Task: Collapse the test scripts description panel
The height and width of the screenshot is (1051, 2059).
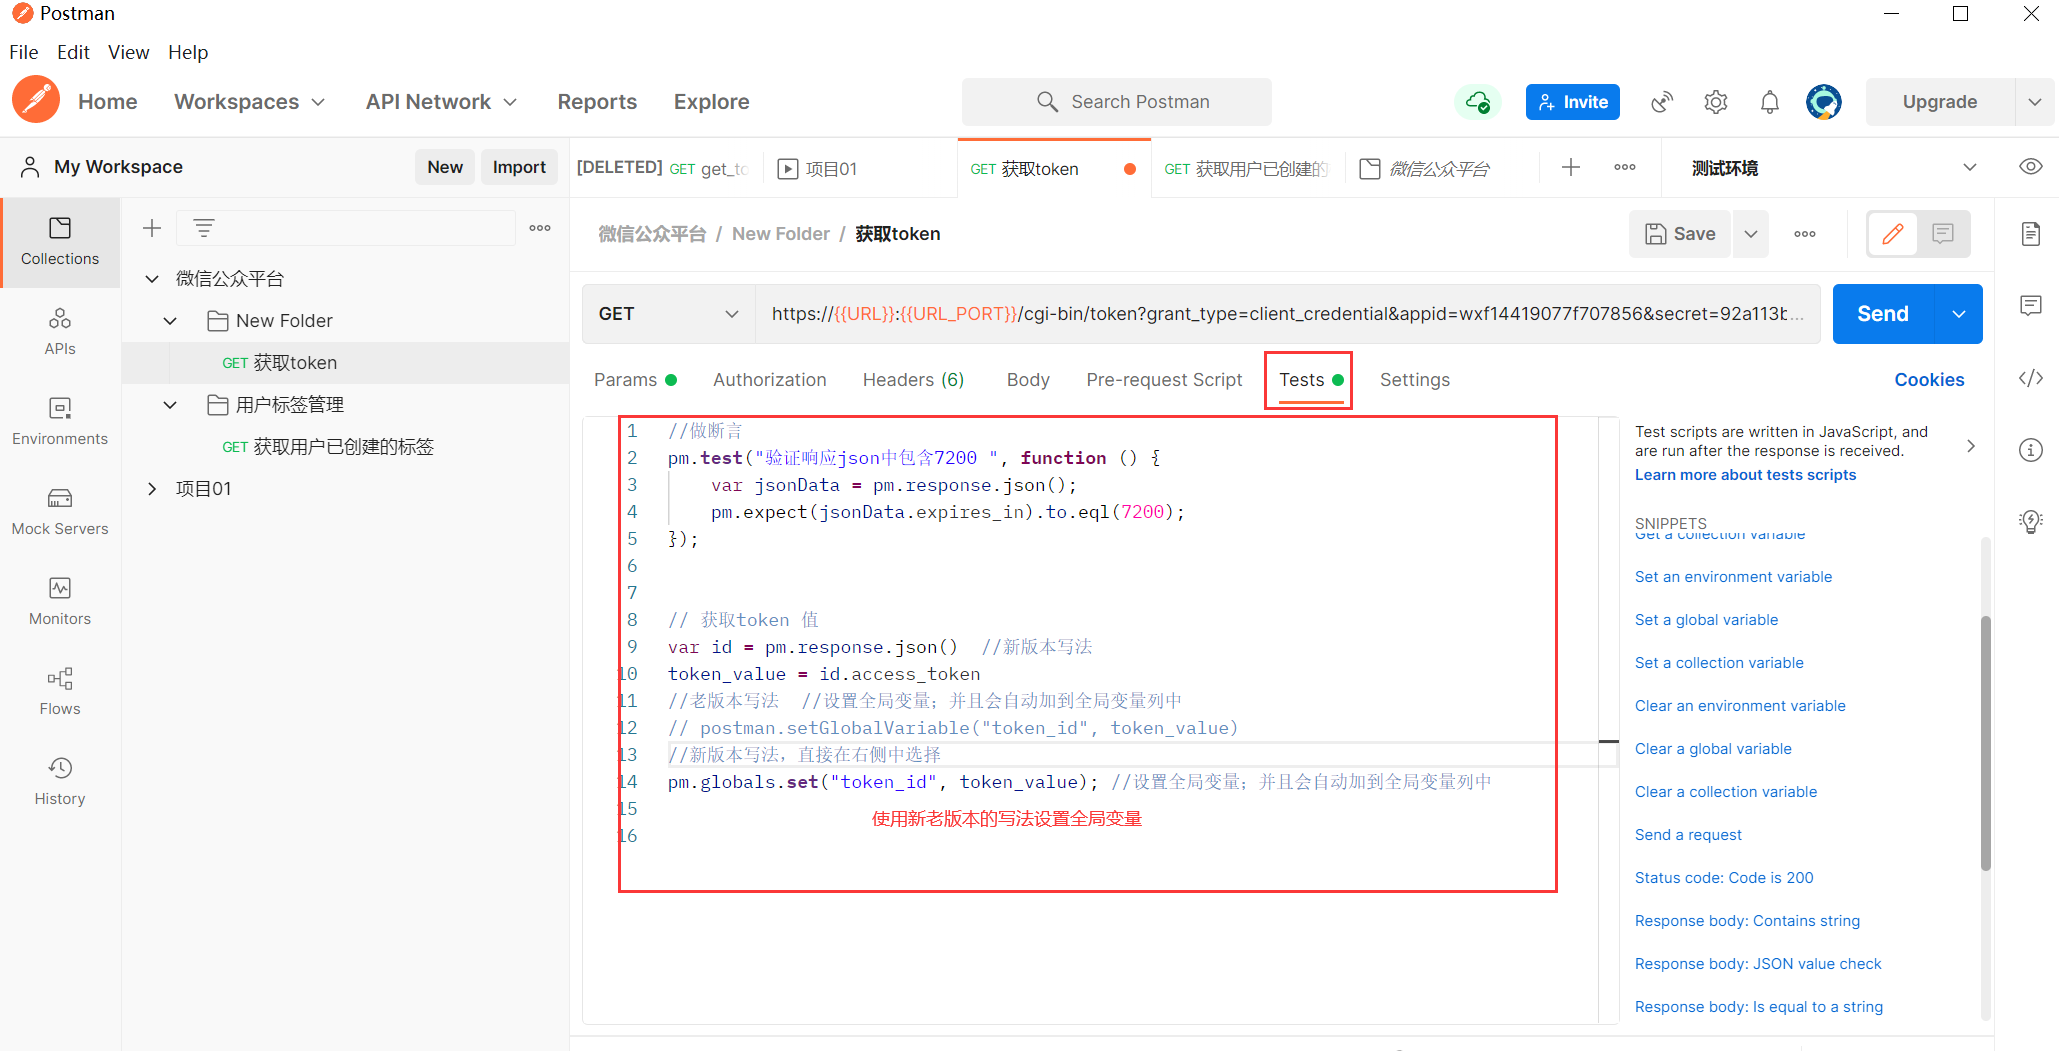Action: tap(1971, 446)
